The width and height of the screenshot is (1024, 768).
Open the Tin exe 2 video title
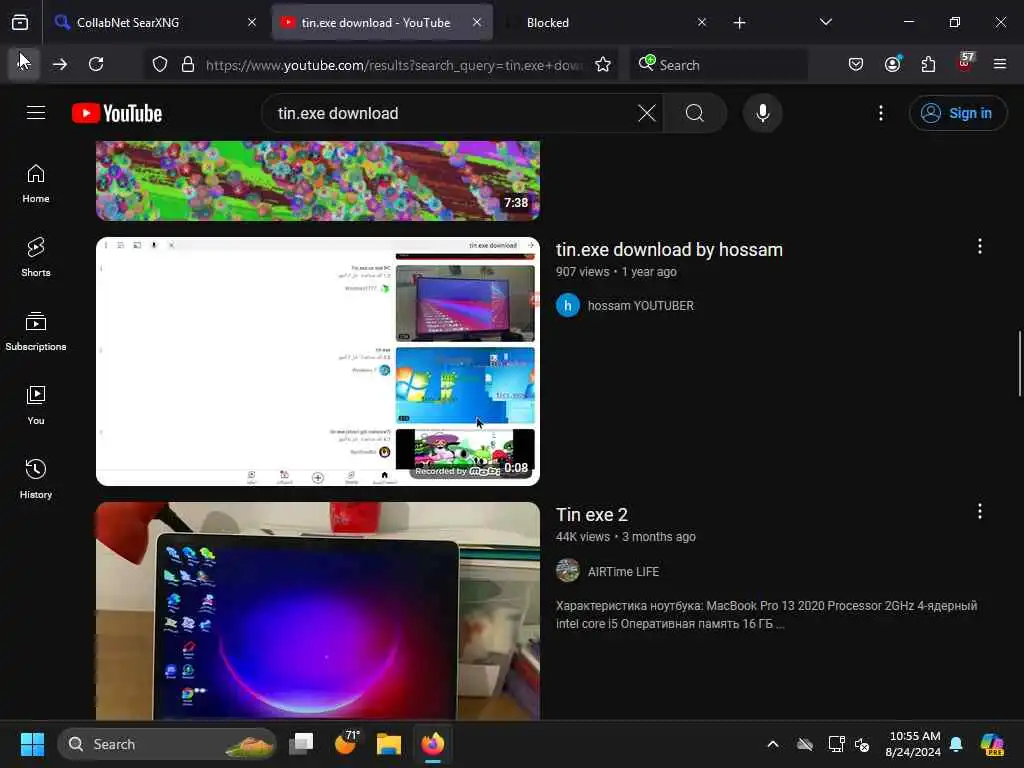click(592, 515)
